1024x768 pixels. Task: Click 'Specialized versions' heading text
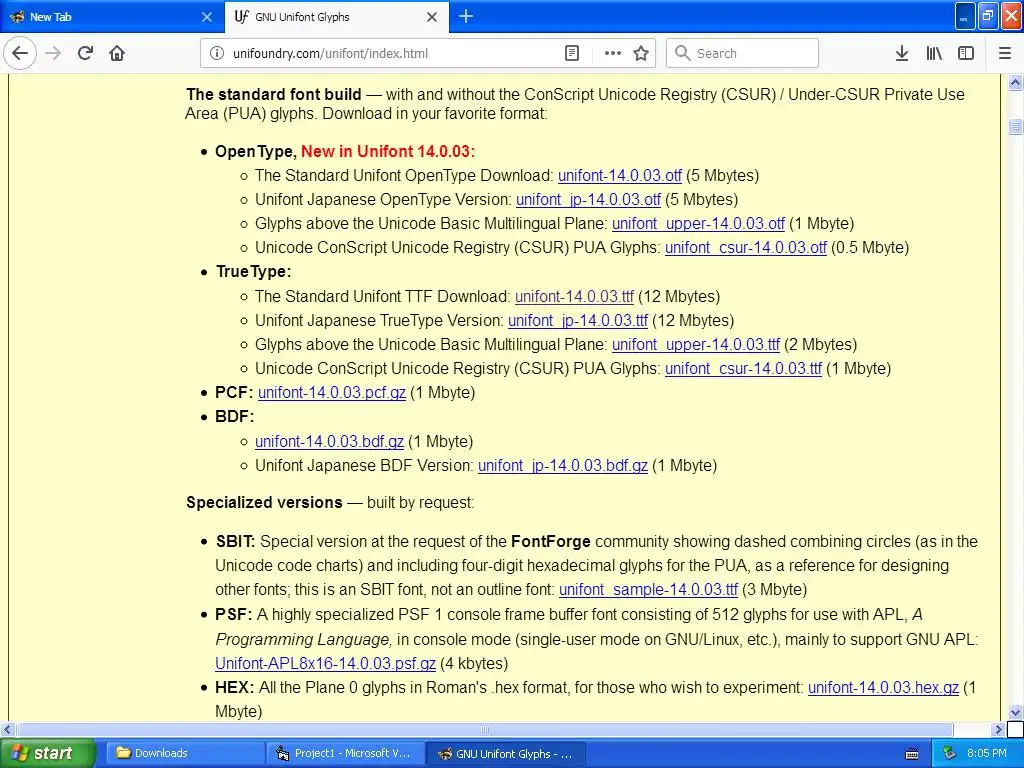pyautogui.click(x=264, y=503)
